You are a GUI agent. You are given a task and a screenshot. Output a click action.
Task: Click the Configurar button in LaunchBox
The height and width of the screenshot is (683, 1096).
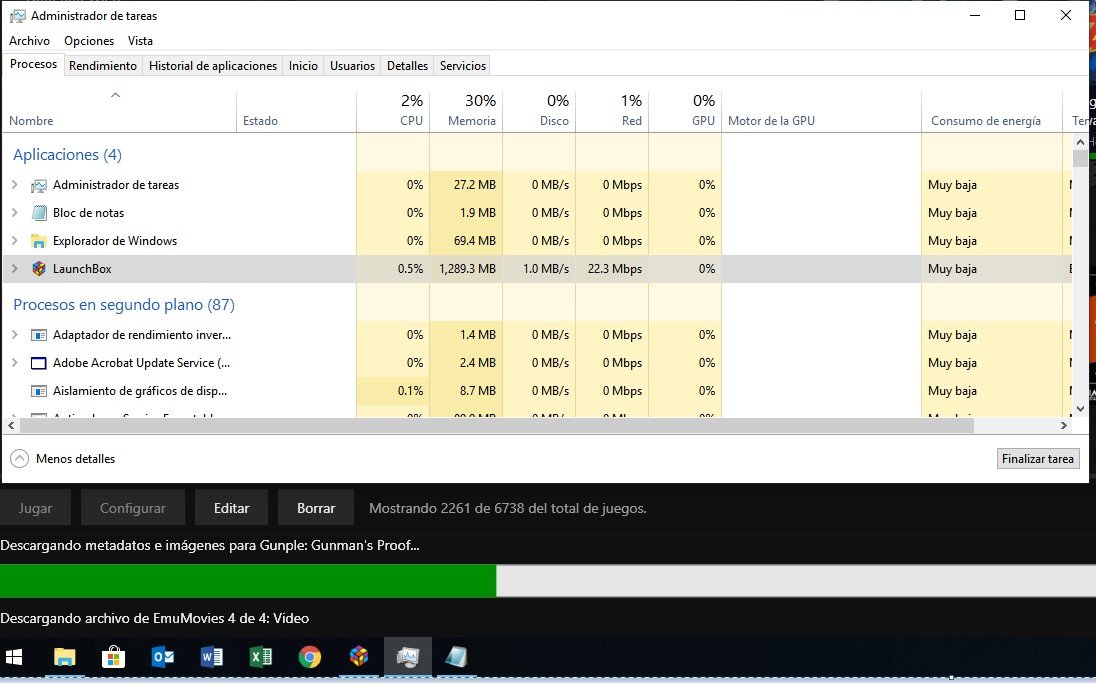pos(133,508)
